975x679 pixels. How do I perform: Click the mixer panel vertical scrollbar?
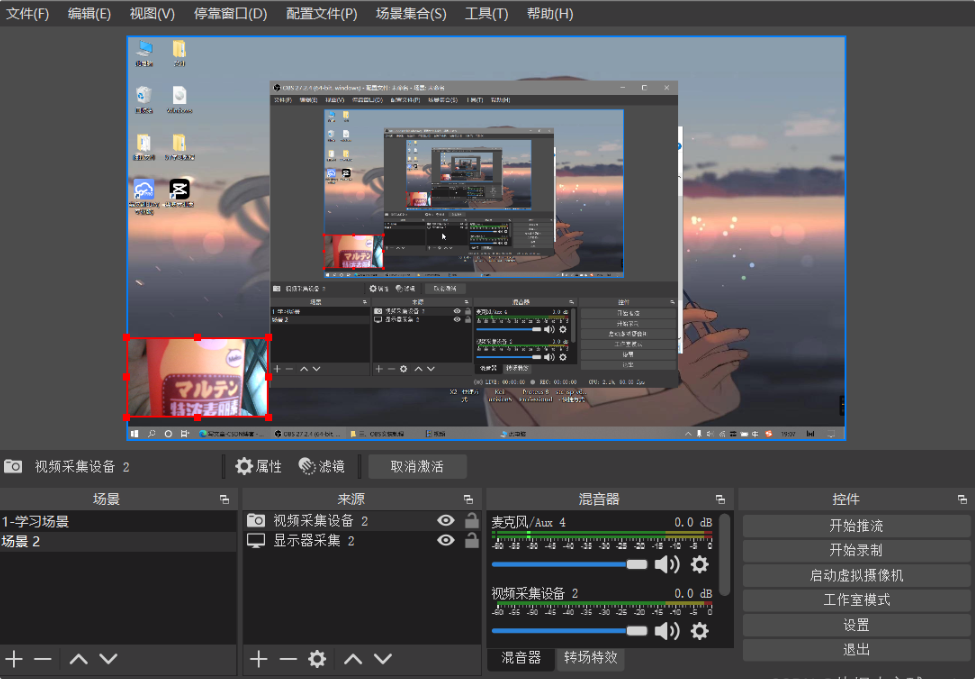[724, 553]
